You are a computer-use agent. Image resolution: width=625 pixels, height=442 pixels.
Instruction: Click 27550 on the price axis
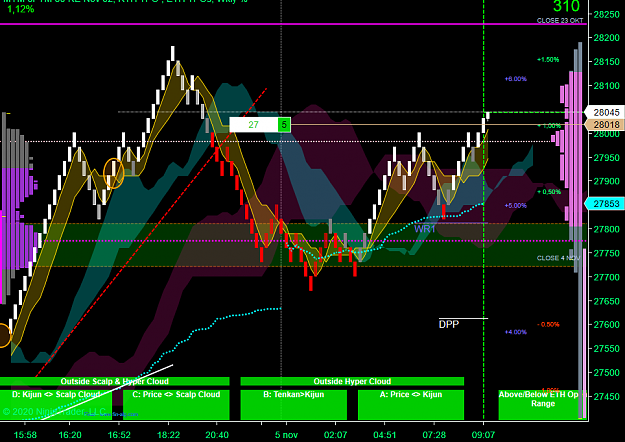(x=607, y=349)
